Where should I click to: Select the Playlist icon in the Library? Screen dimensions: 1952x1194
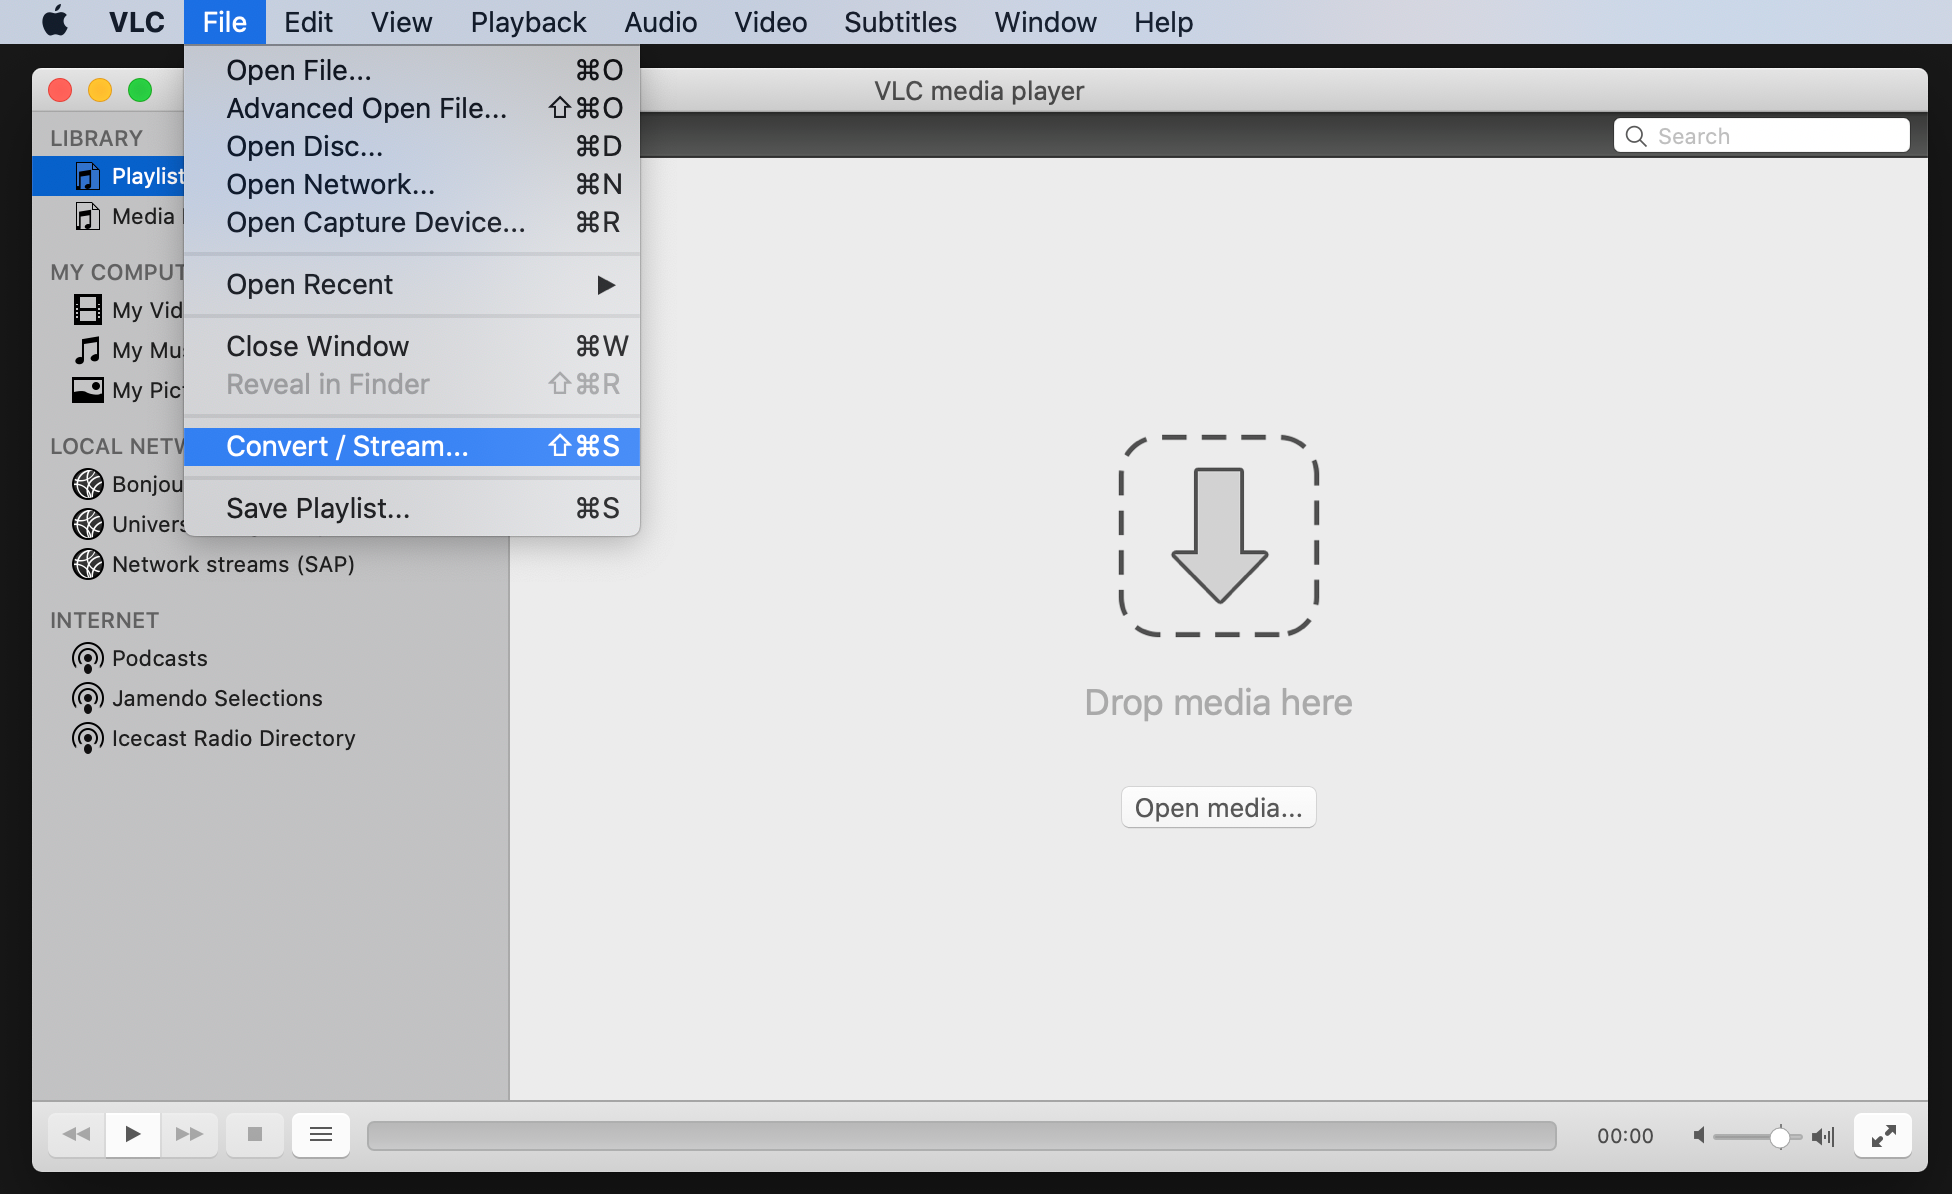[88, 177]
